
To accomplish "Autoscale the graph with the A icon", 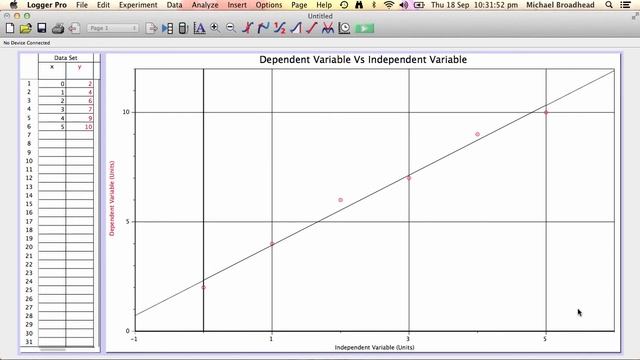I will click(199, 28).
